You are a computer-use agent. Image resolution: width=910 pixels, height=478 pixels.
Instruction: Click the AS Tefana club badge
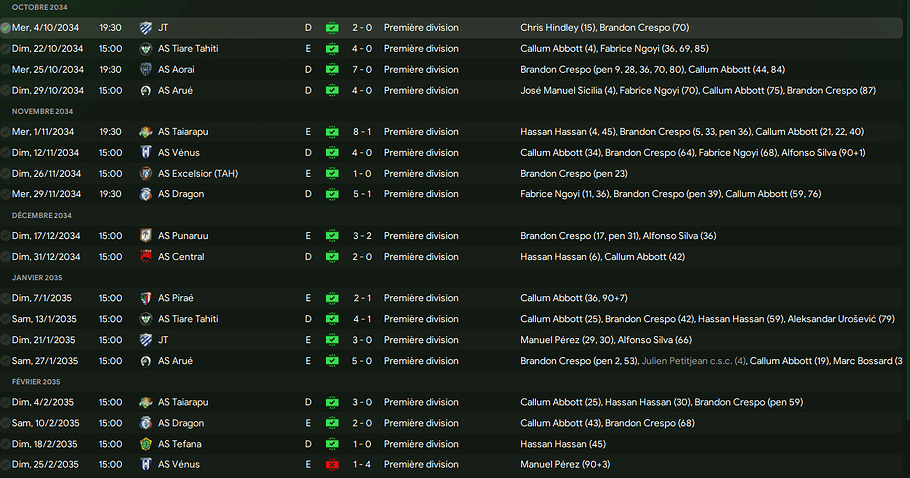146,444
